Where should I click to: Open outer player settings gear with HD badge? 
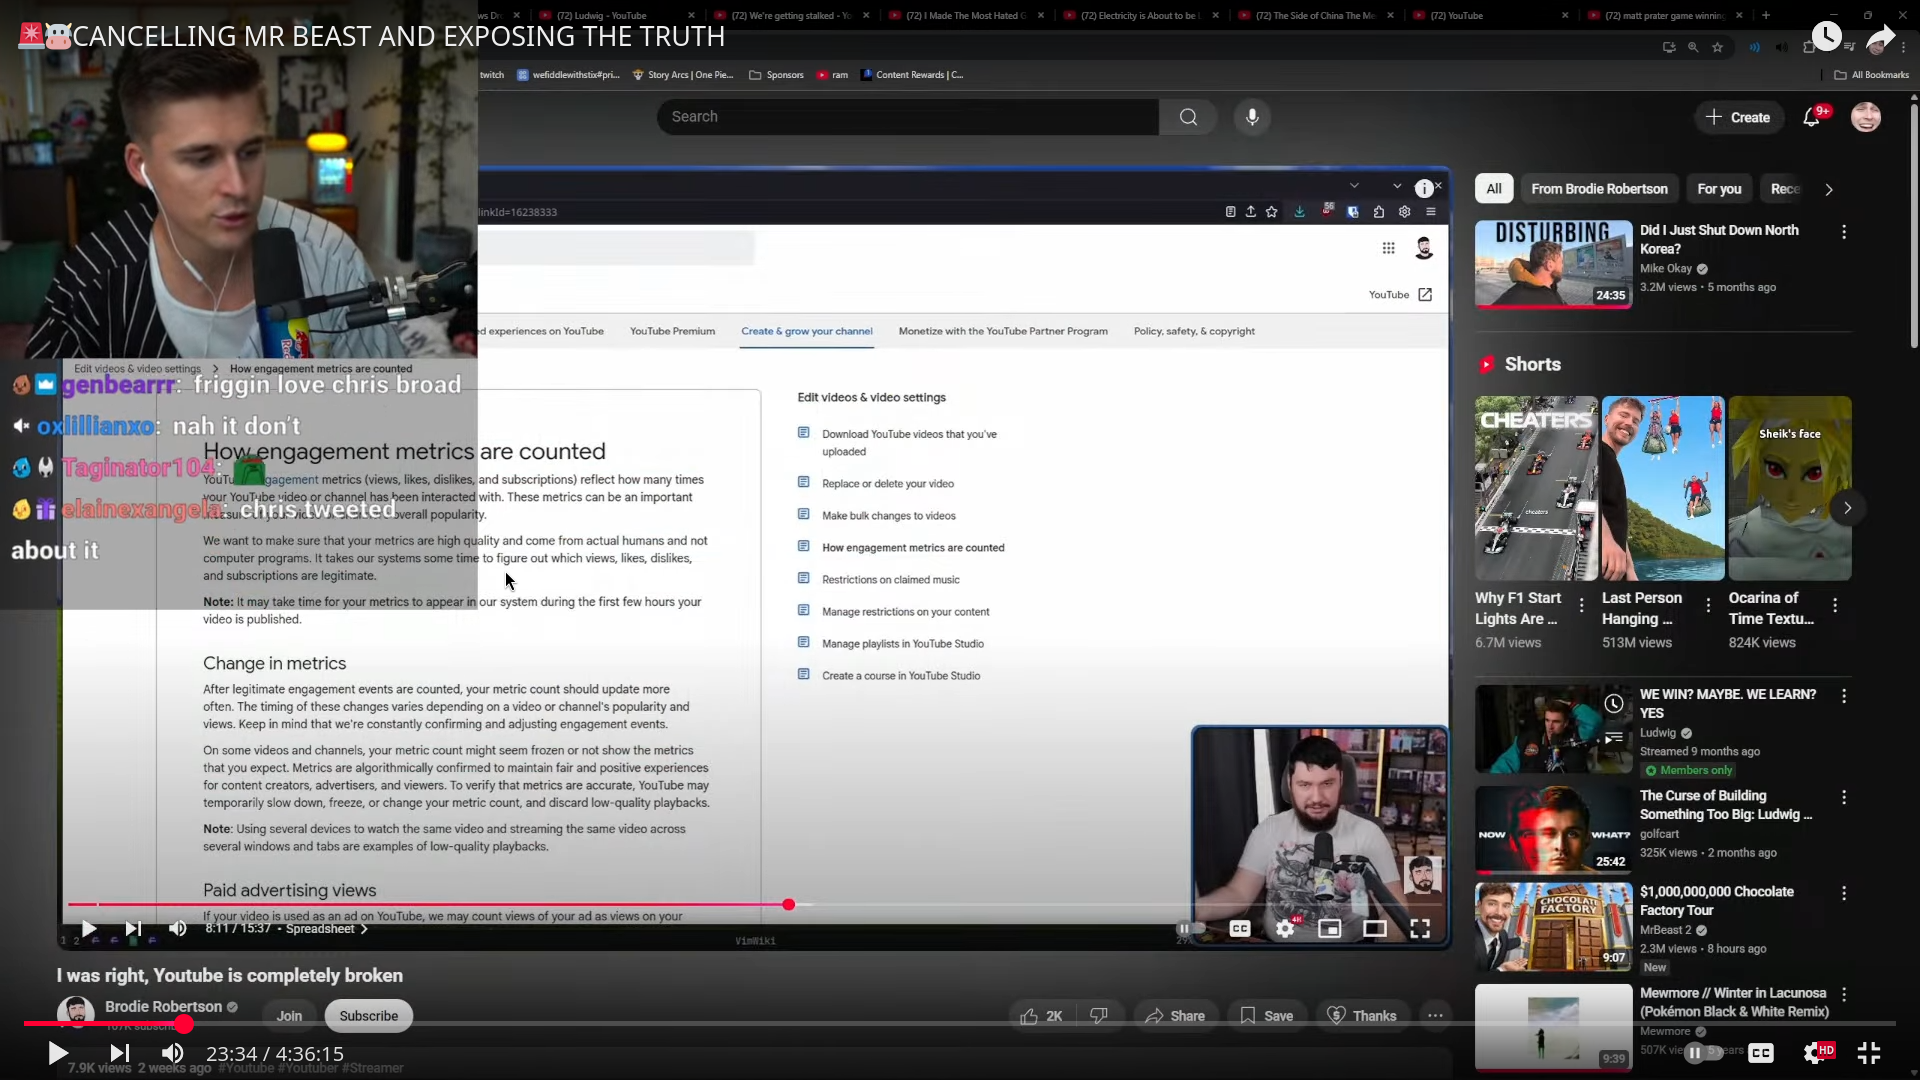(1816, 1052)
